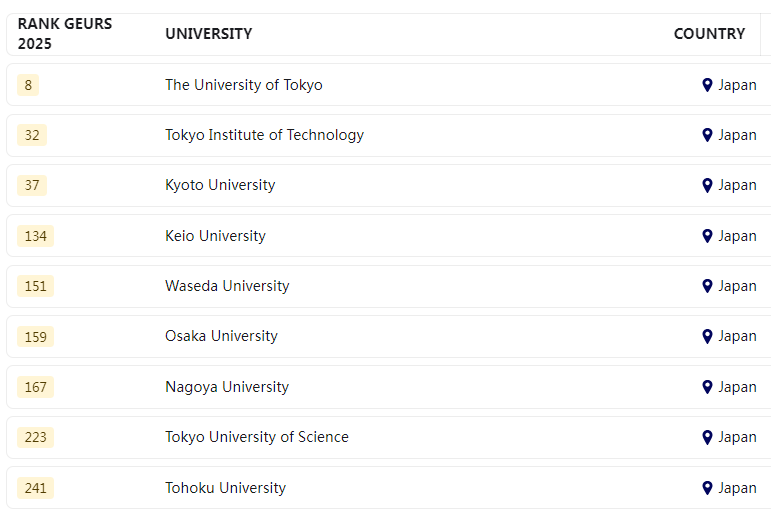Screen dimensions: 771x526
Task: Click the rank 8 badge
Action: 28,85
